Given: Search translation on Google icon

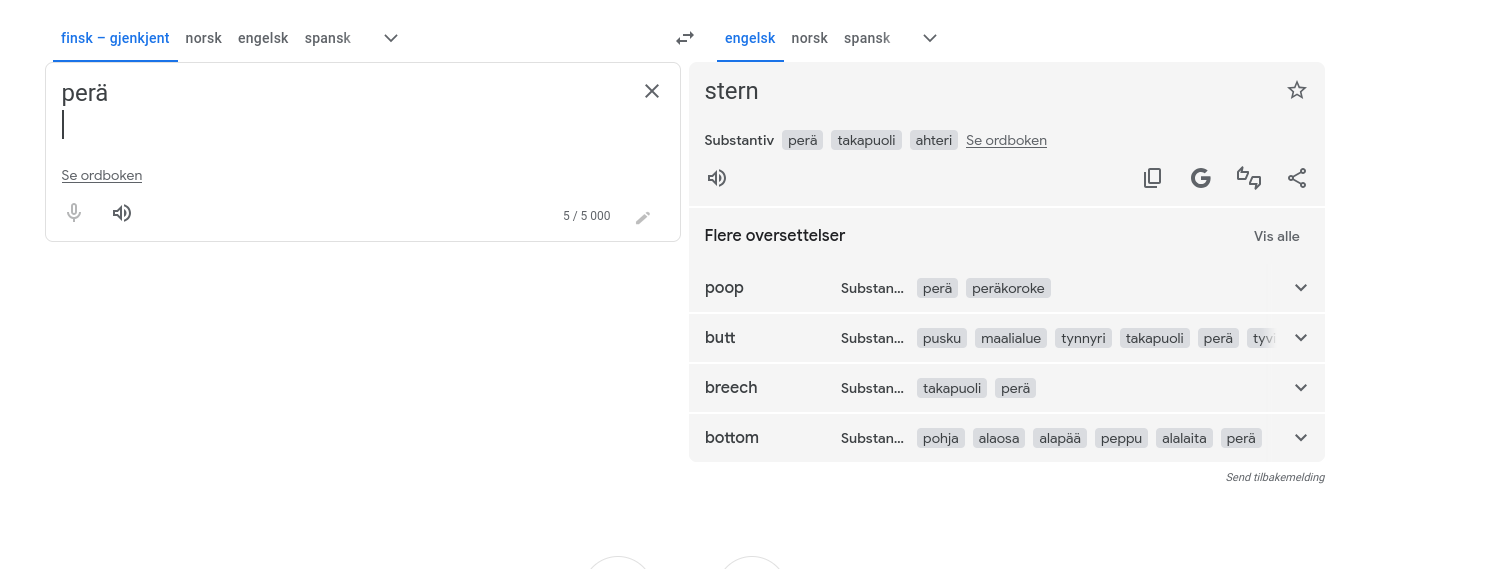Looking at the screenshot, I should pos(1201,178).
